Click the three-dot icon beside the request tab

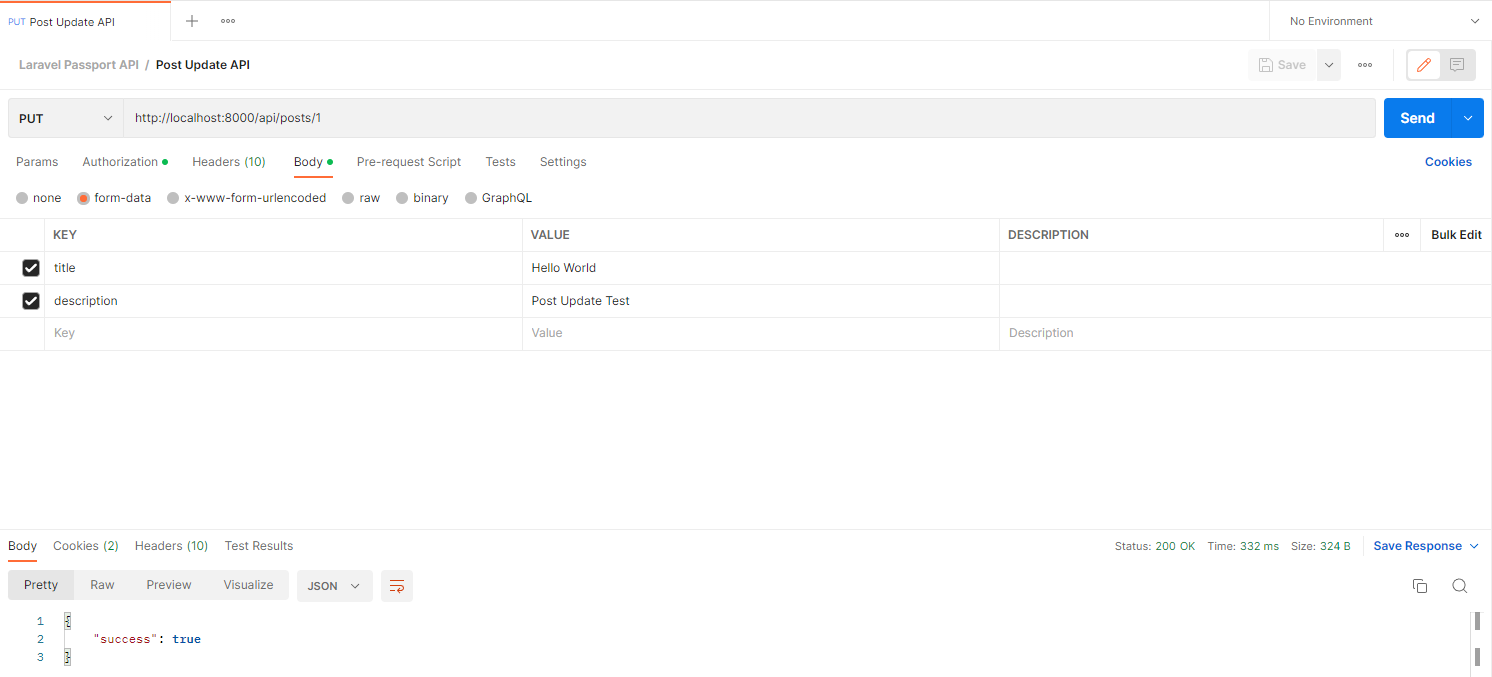point(227,20)
